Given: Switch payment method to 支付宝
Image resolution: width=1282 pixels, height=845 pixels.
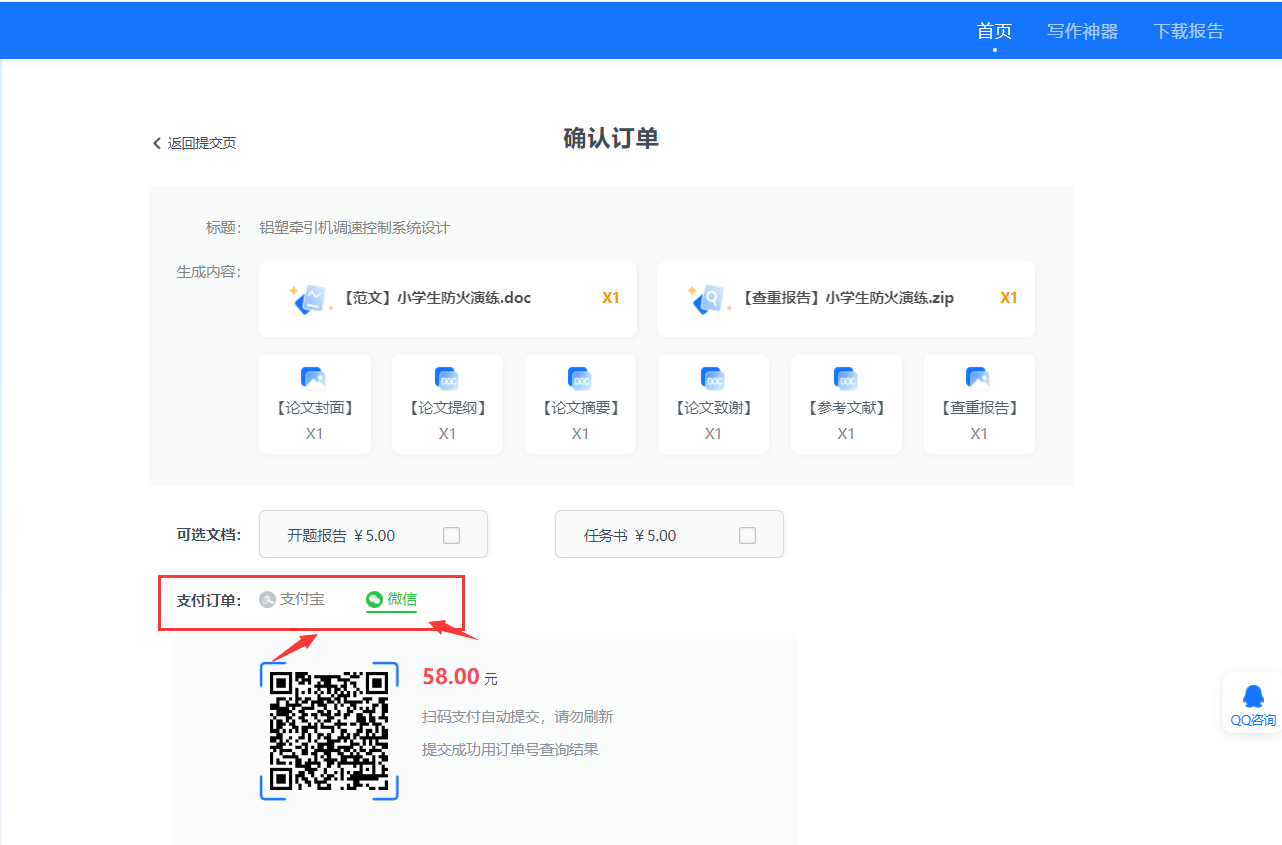Looking at the screenshot, I should click(x=292, y=599).
